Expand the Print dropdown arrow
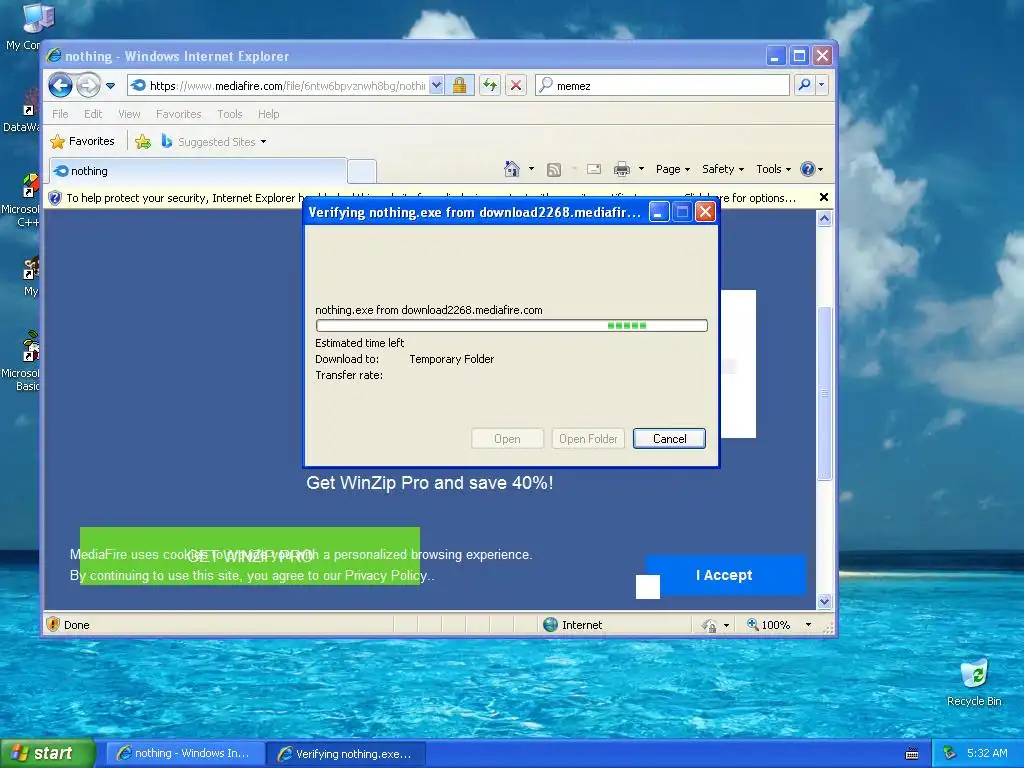 pos(641,169)
